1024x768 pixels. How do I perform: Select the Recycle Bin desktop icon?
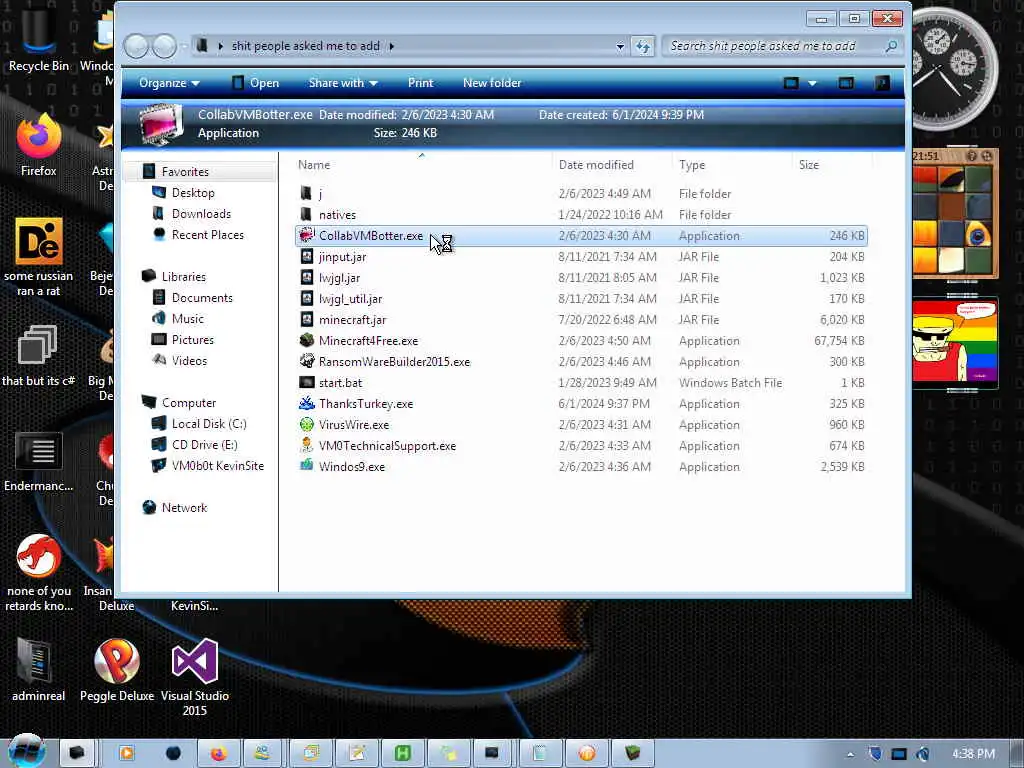click(39, 40)
